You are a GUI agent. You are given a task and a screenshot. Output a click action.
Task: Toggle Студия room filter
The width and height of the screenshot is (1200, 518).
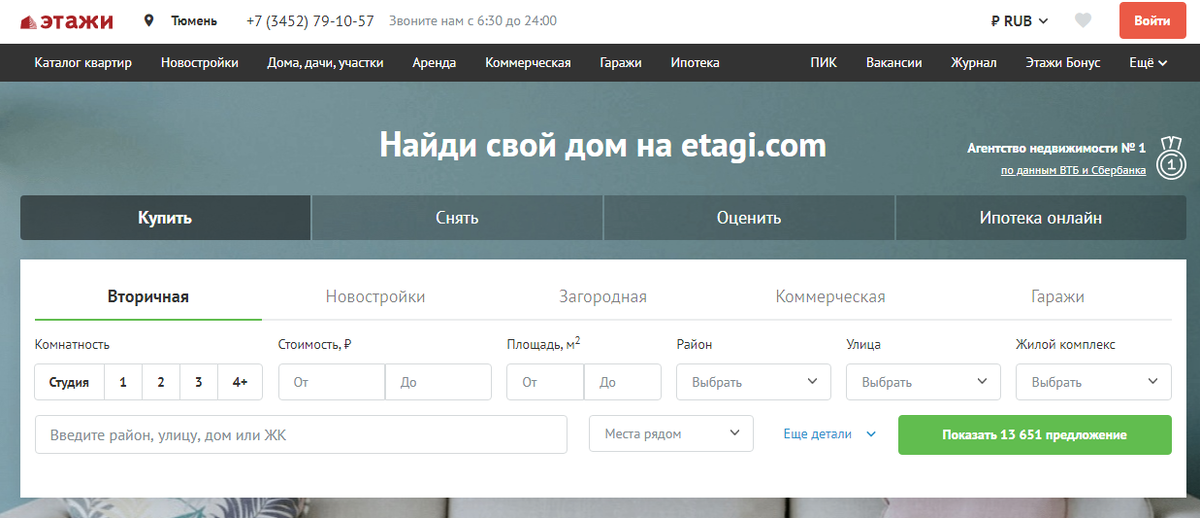pyautogui.click(x=70, y=382)
